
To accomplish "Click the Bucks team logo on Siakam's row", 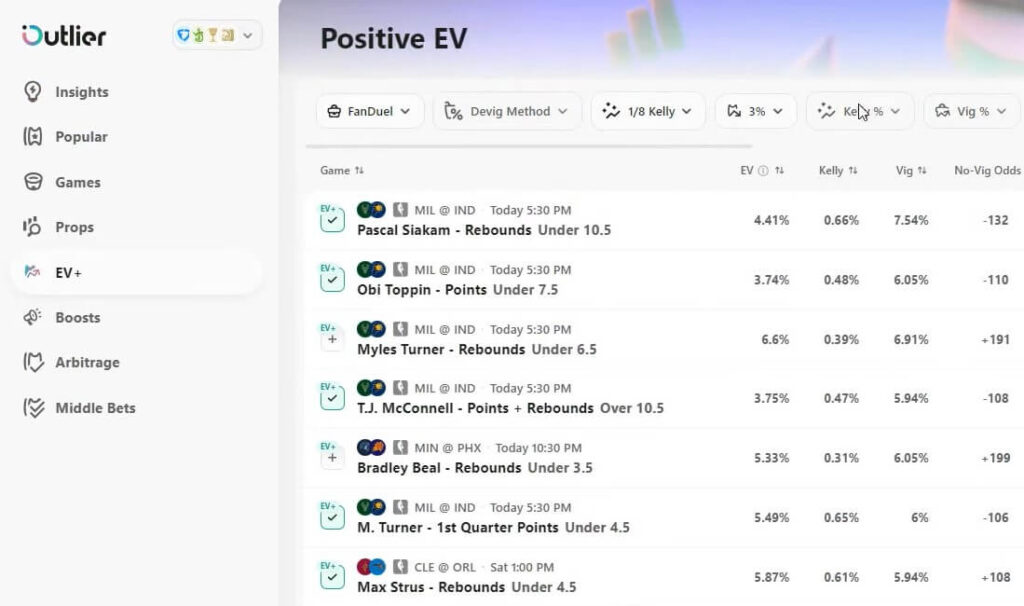I will tap(365, 210).
